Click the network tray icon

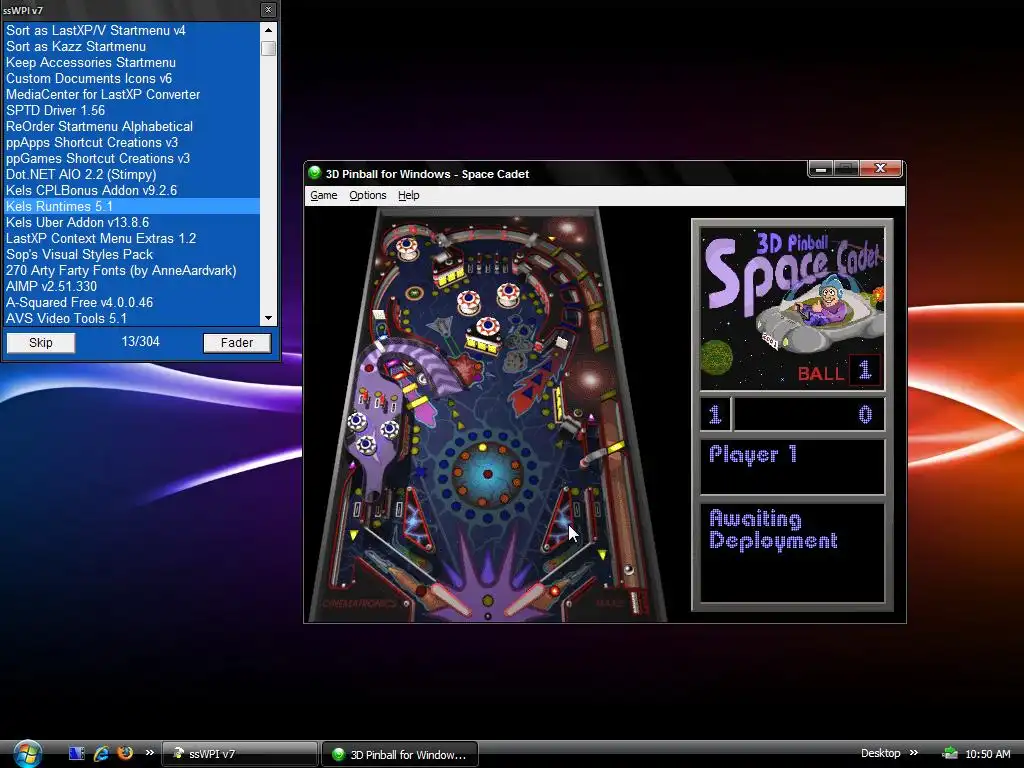pos(950,754)
